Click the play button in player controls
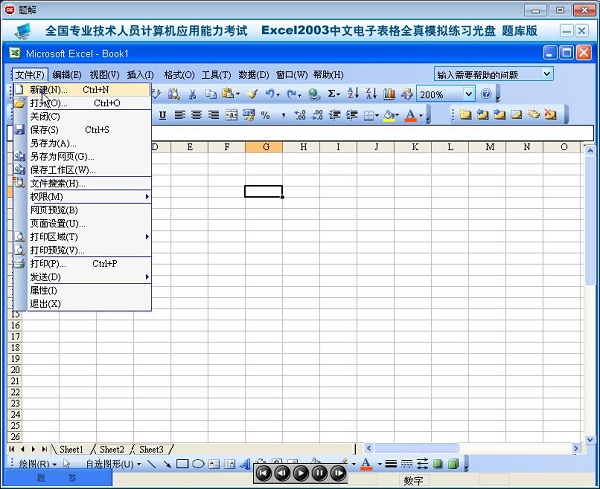Viewport: 600px width, 489px height. (x=301, y=473)
